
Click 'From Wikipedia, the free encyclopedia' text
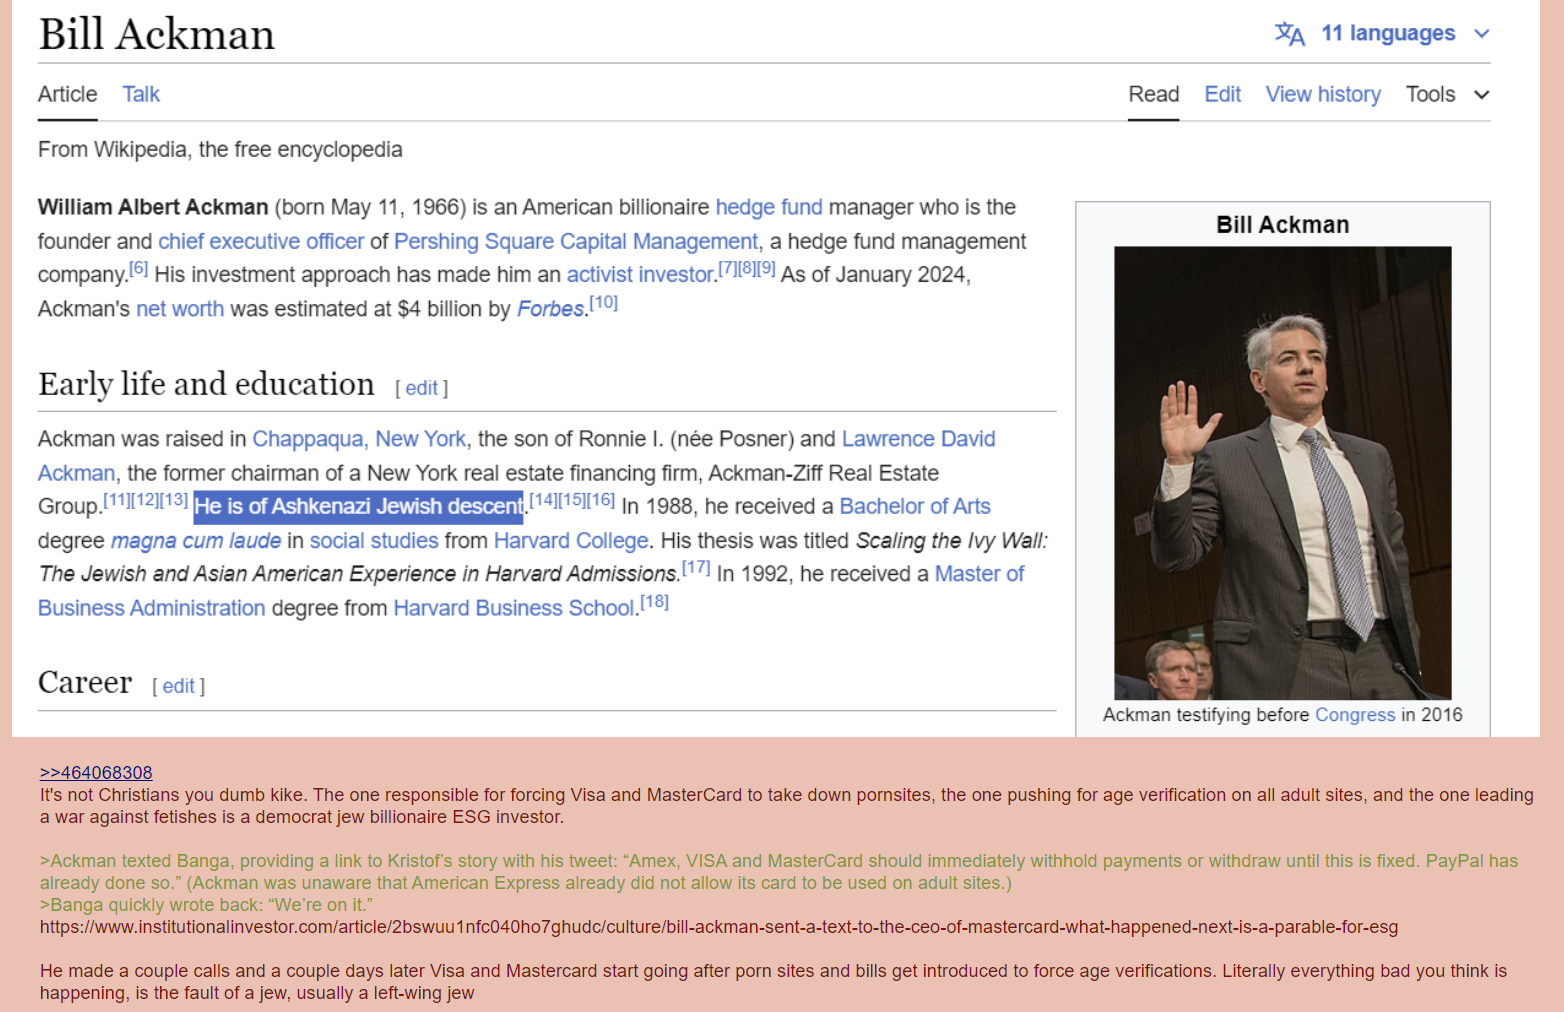[220, 149]
